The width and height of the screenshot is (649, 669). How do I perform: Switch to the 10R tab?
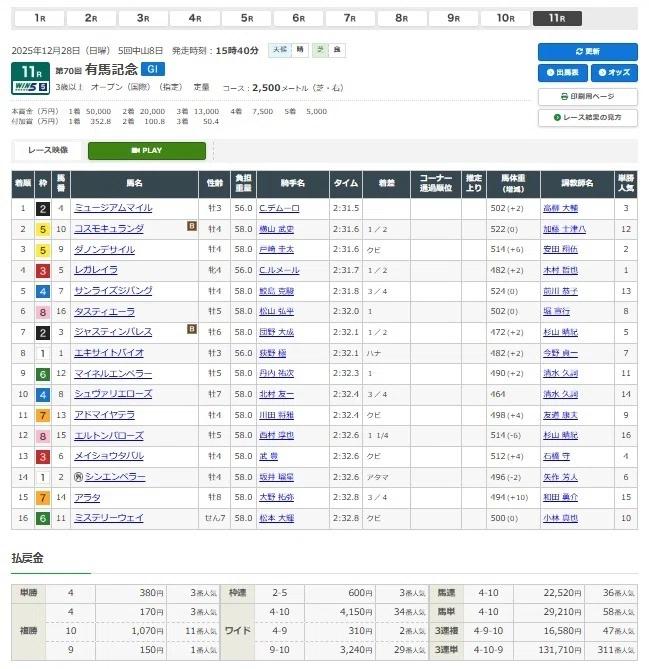click(x=506, y=18)
